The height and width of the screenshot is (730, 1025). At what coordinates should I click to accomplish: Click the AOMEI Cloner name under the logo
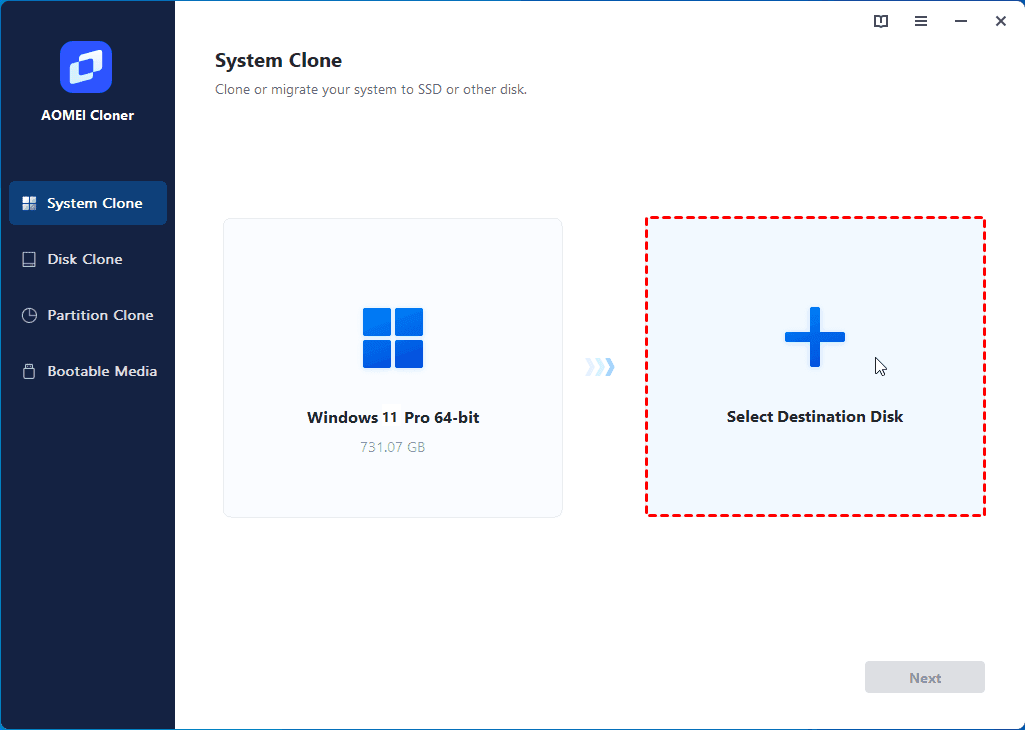[88, 115]
